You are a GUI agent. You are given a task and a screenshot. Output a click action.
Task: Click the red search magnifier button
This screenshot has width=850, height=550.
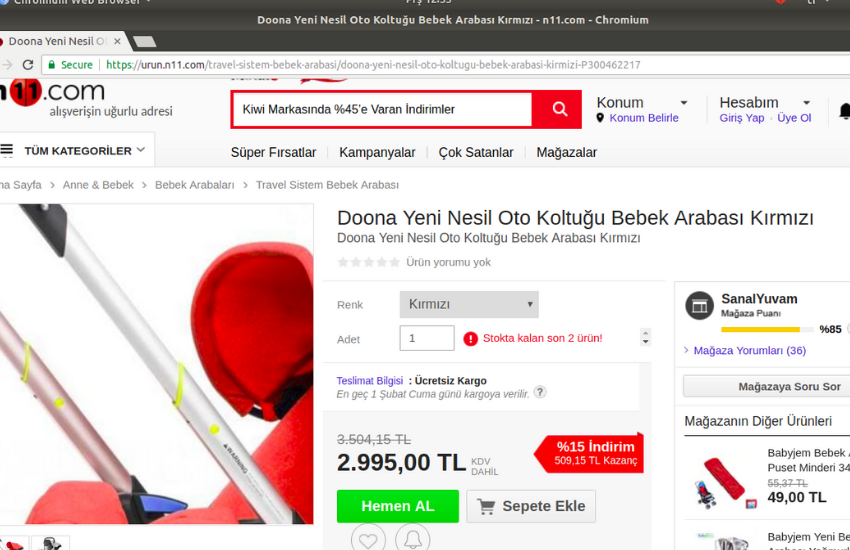[558, 109]
